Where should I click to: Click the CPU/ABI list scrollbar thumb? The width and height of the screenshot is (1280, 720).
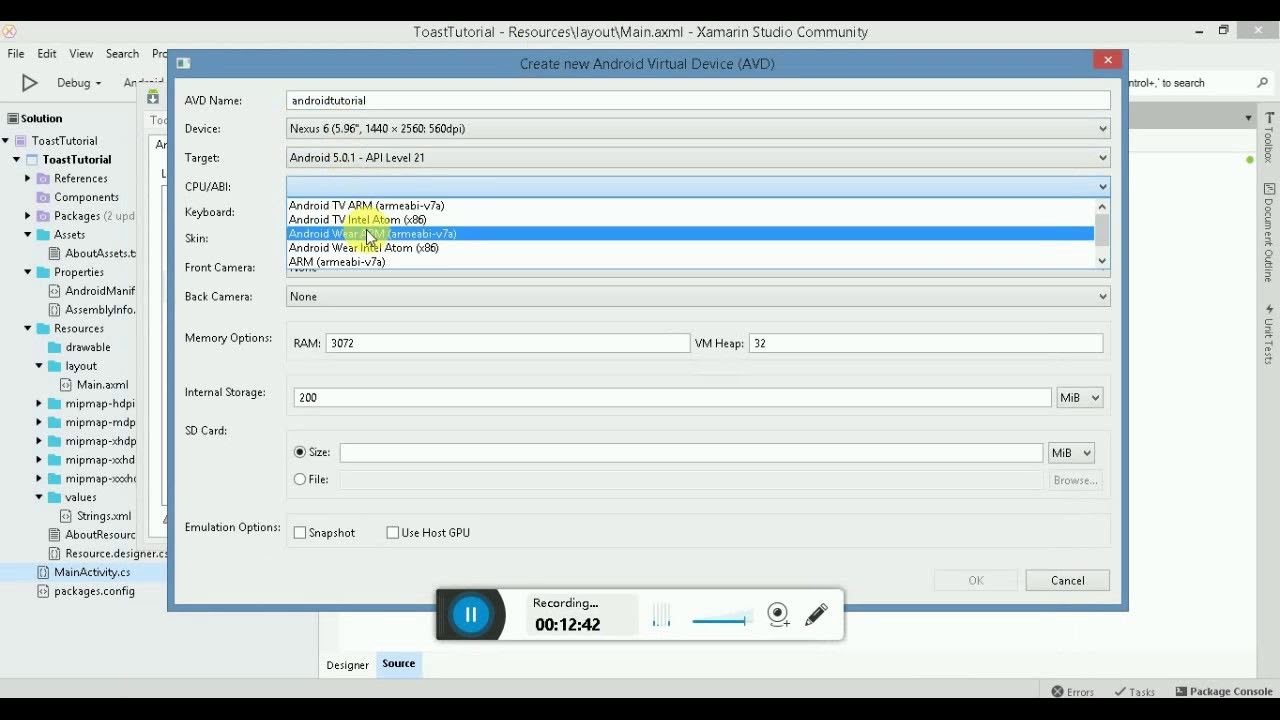click(1102, 230)
